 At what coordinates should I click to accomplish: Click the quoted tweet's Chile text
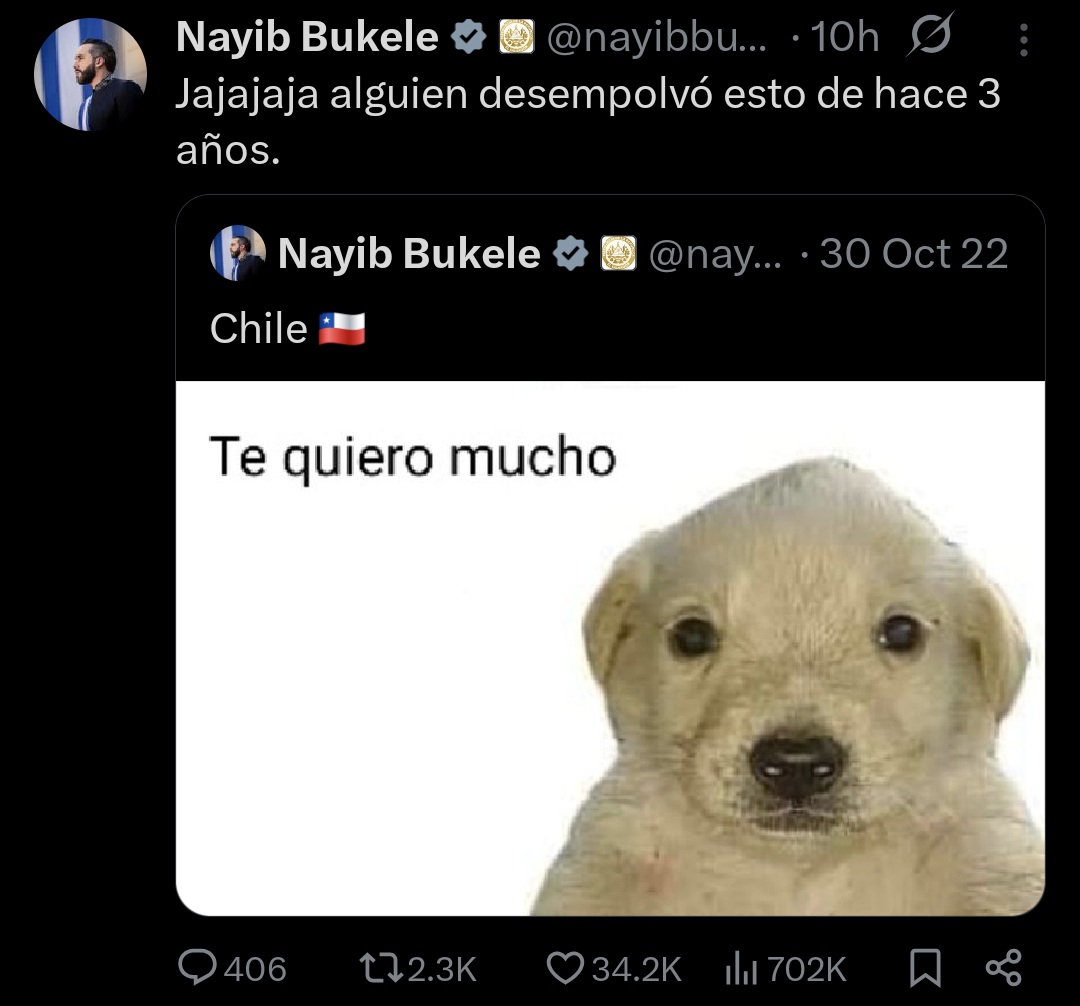click(258, 328)
